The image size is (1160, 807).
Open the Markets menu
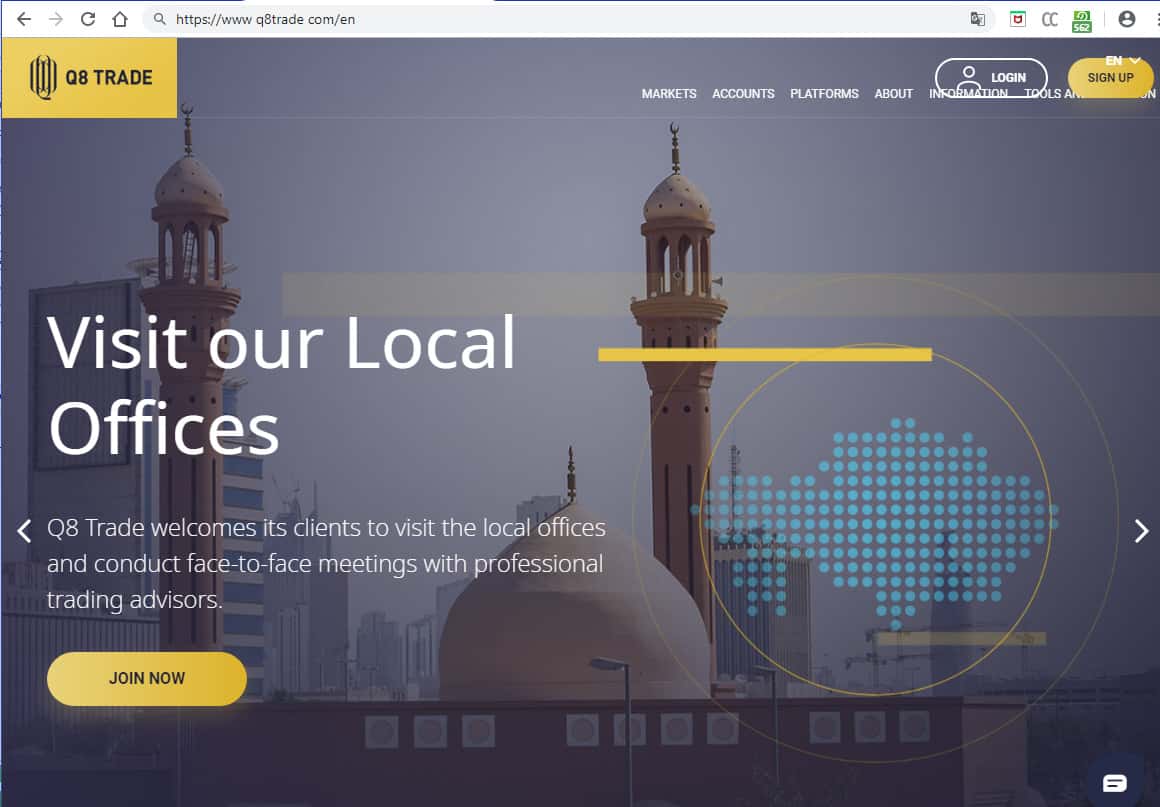point(669,94)
